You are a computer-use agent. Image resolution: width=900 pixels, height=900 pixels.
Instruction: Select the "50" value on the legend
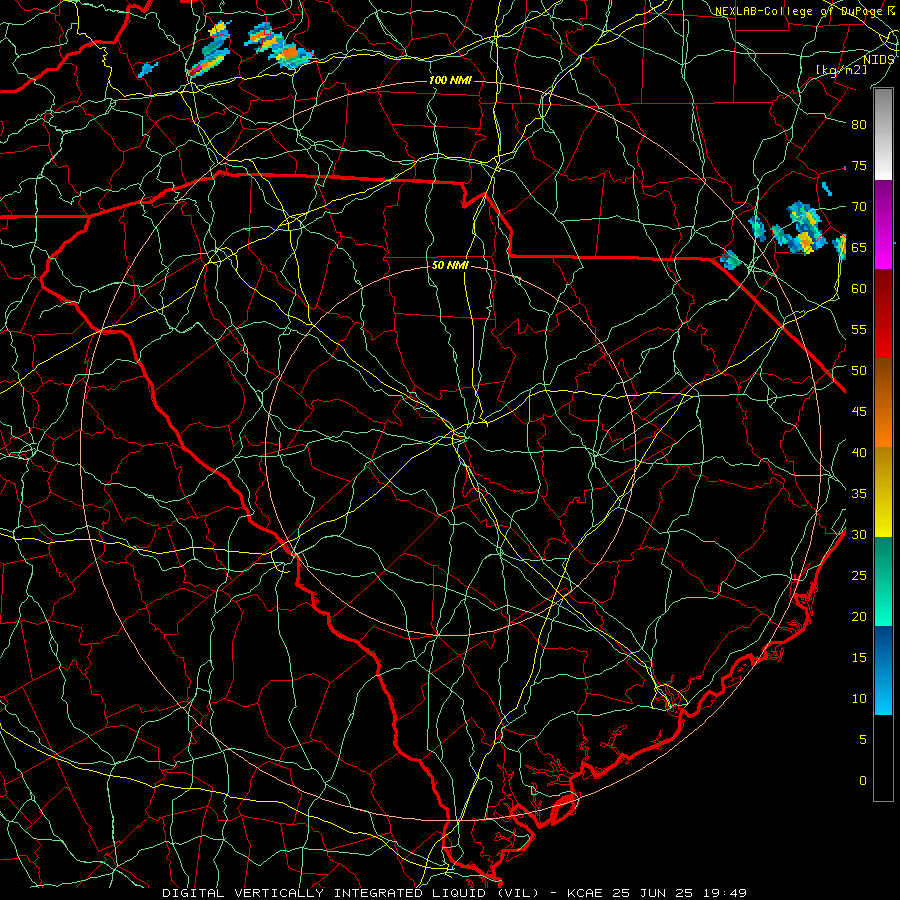(859, 371)
